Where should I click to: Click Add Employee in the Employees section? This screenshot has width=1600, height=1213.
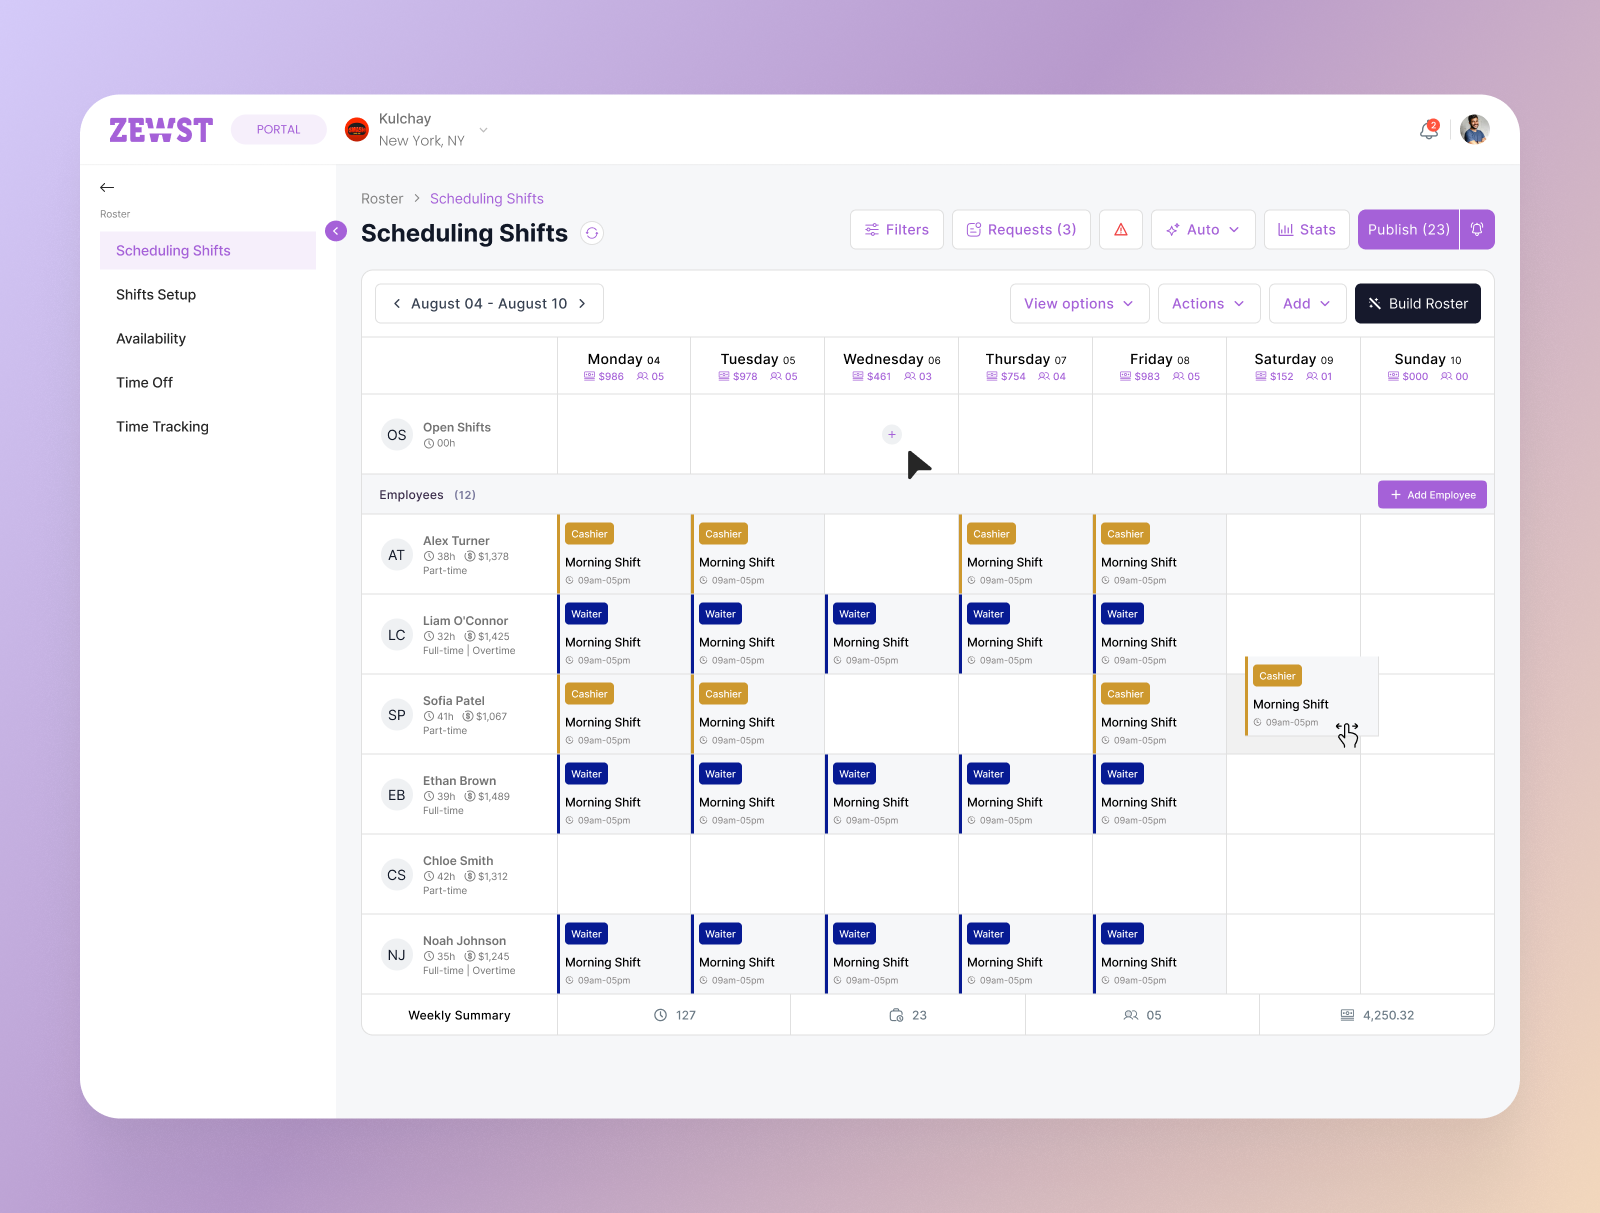coord(1432,494)
